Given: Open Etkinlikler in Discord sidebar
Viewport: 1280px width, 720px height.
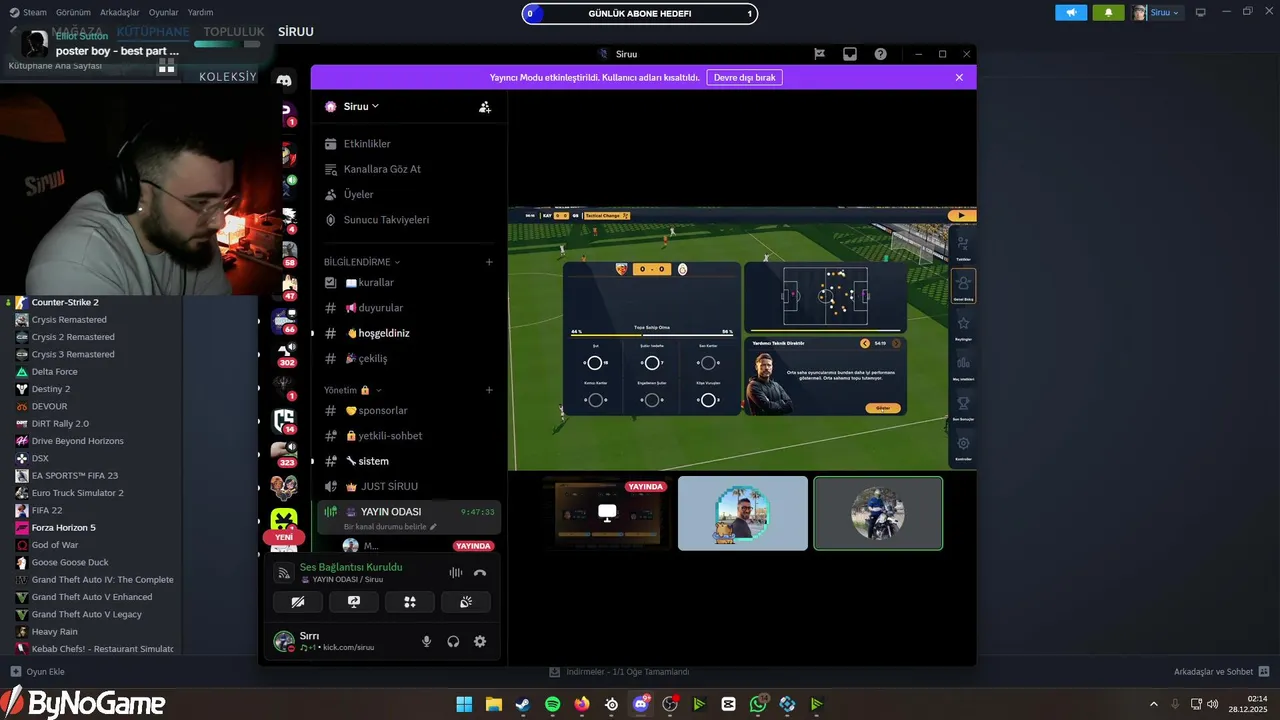Looking at the screenshot, I should pos(407,144).
